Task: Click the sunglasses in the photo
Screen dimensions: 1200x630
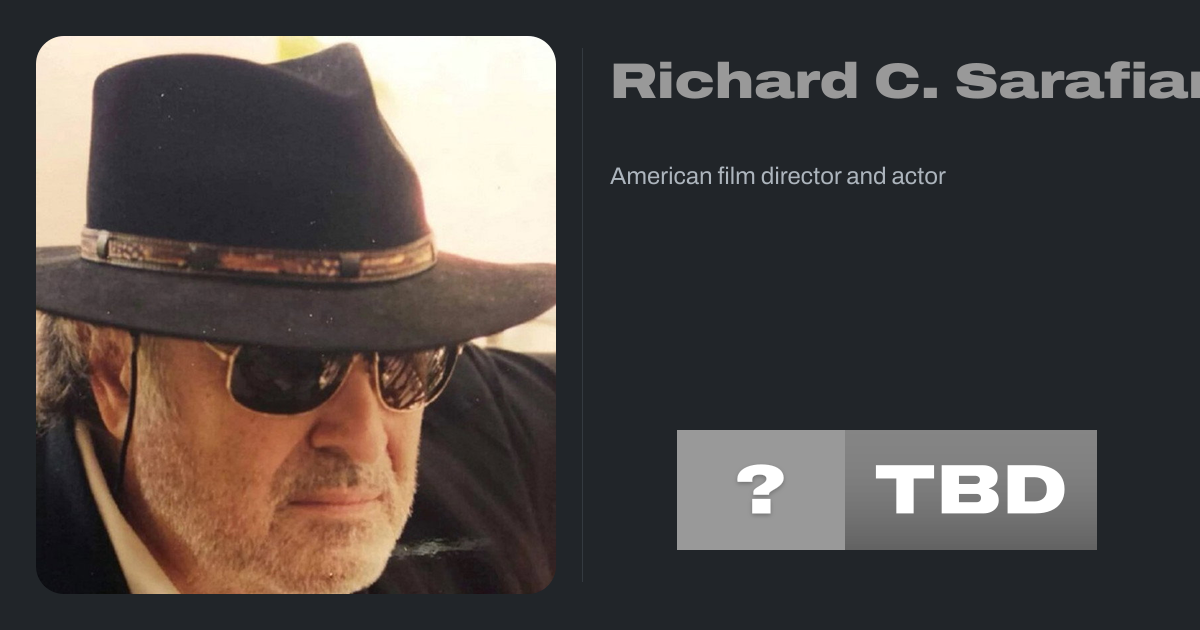Action: pyautogui.click(x=335, y=375)
